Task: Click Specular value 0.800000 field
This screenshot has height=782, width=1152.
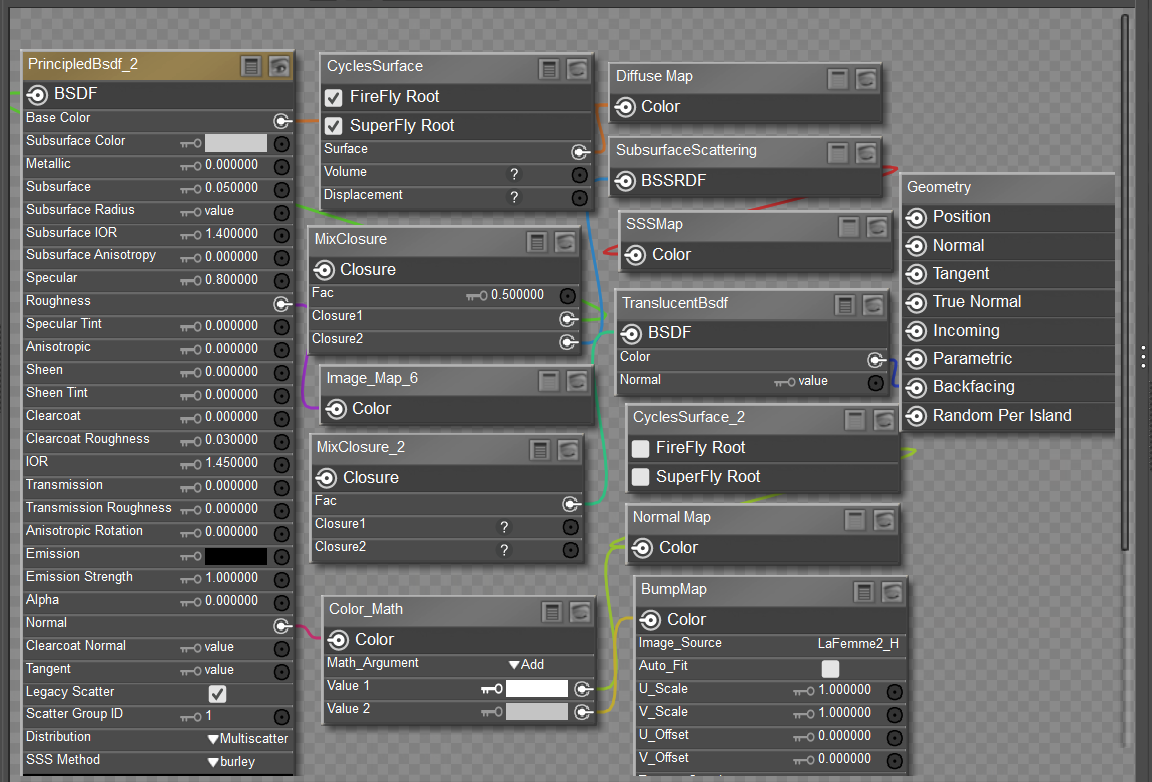Action: [x=231, y=279]
